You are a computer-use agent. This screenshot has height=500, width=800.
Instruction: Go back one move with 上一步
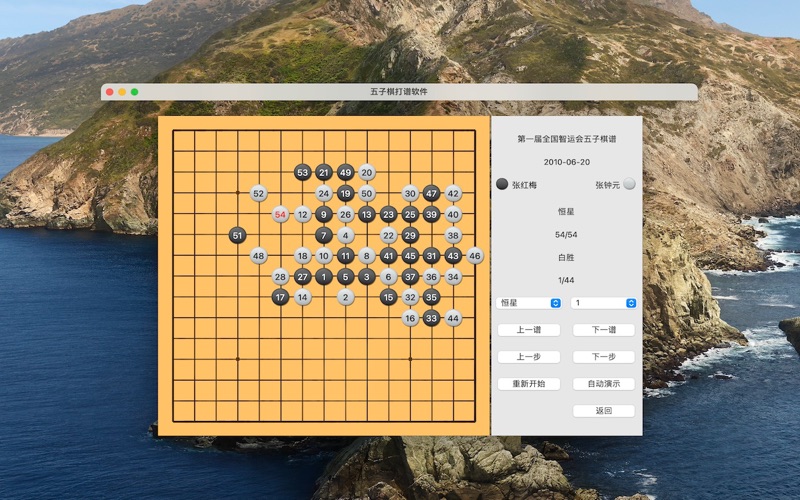click(529, 357)
